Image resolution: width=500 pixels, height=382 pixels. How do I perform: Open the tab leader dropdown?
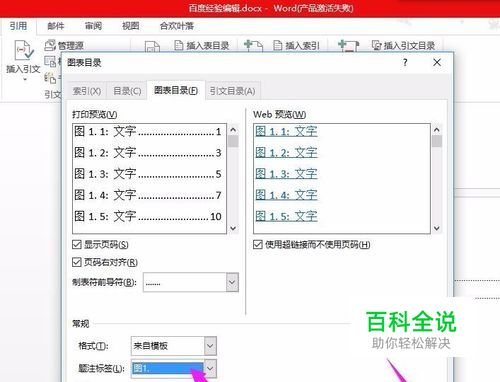pyautogui.click(x=232, y=282)
